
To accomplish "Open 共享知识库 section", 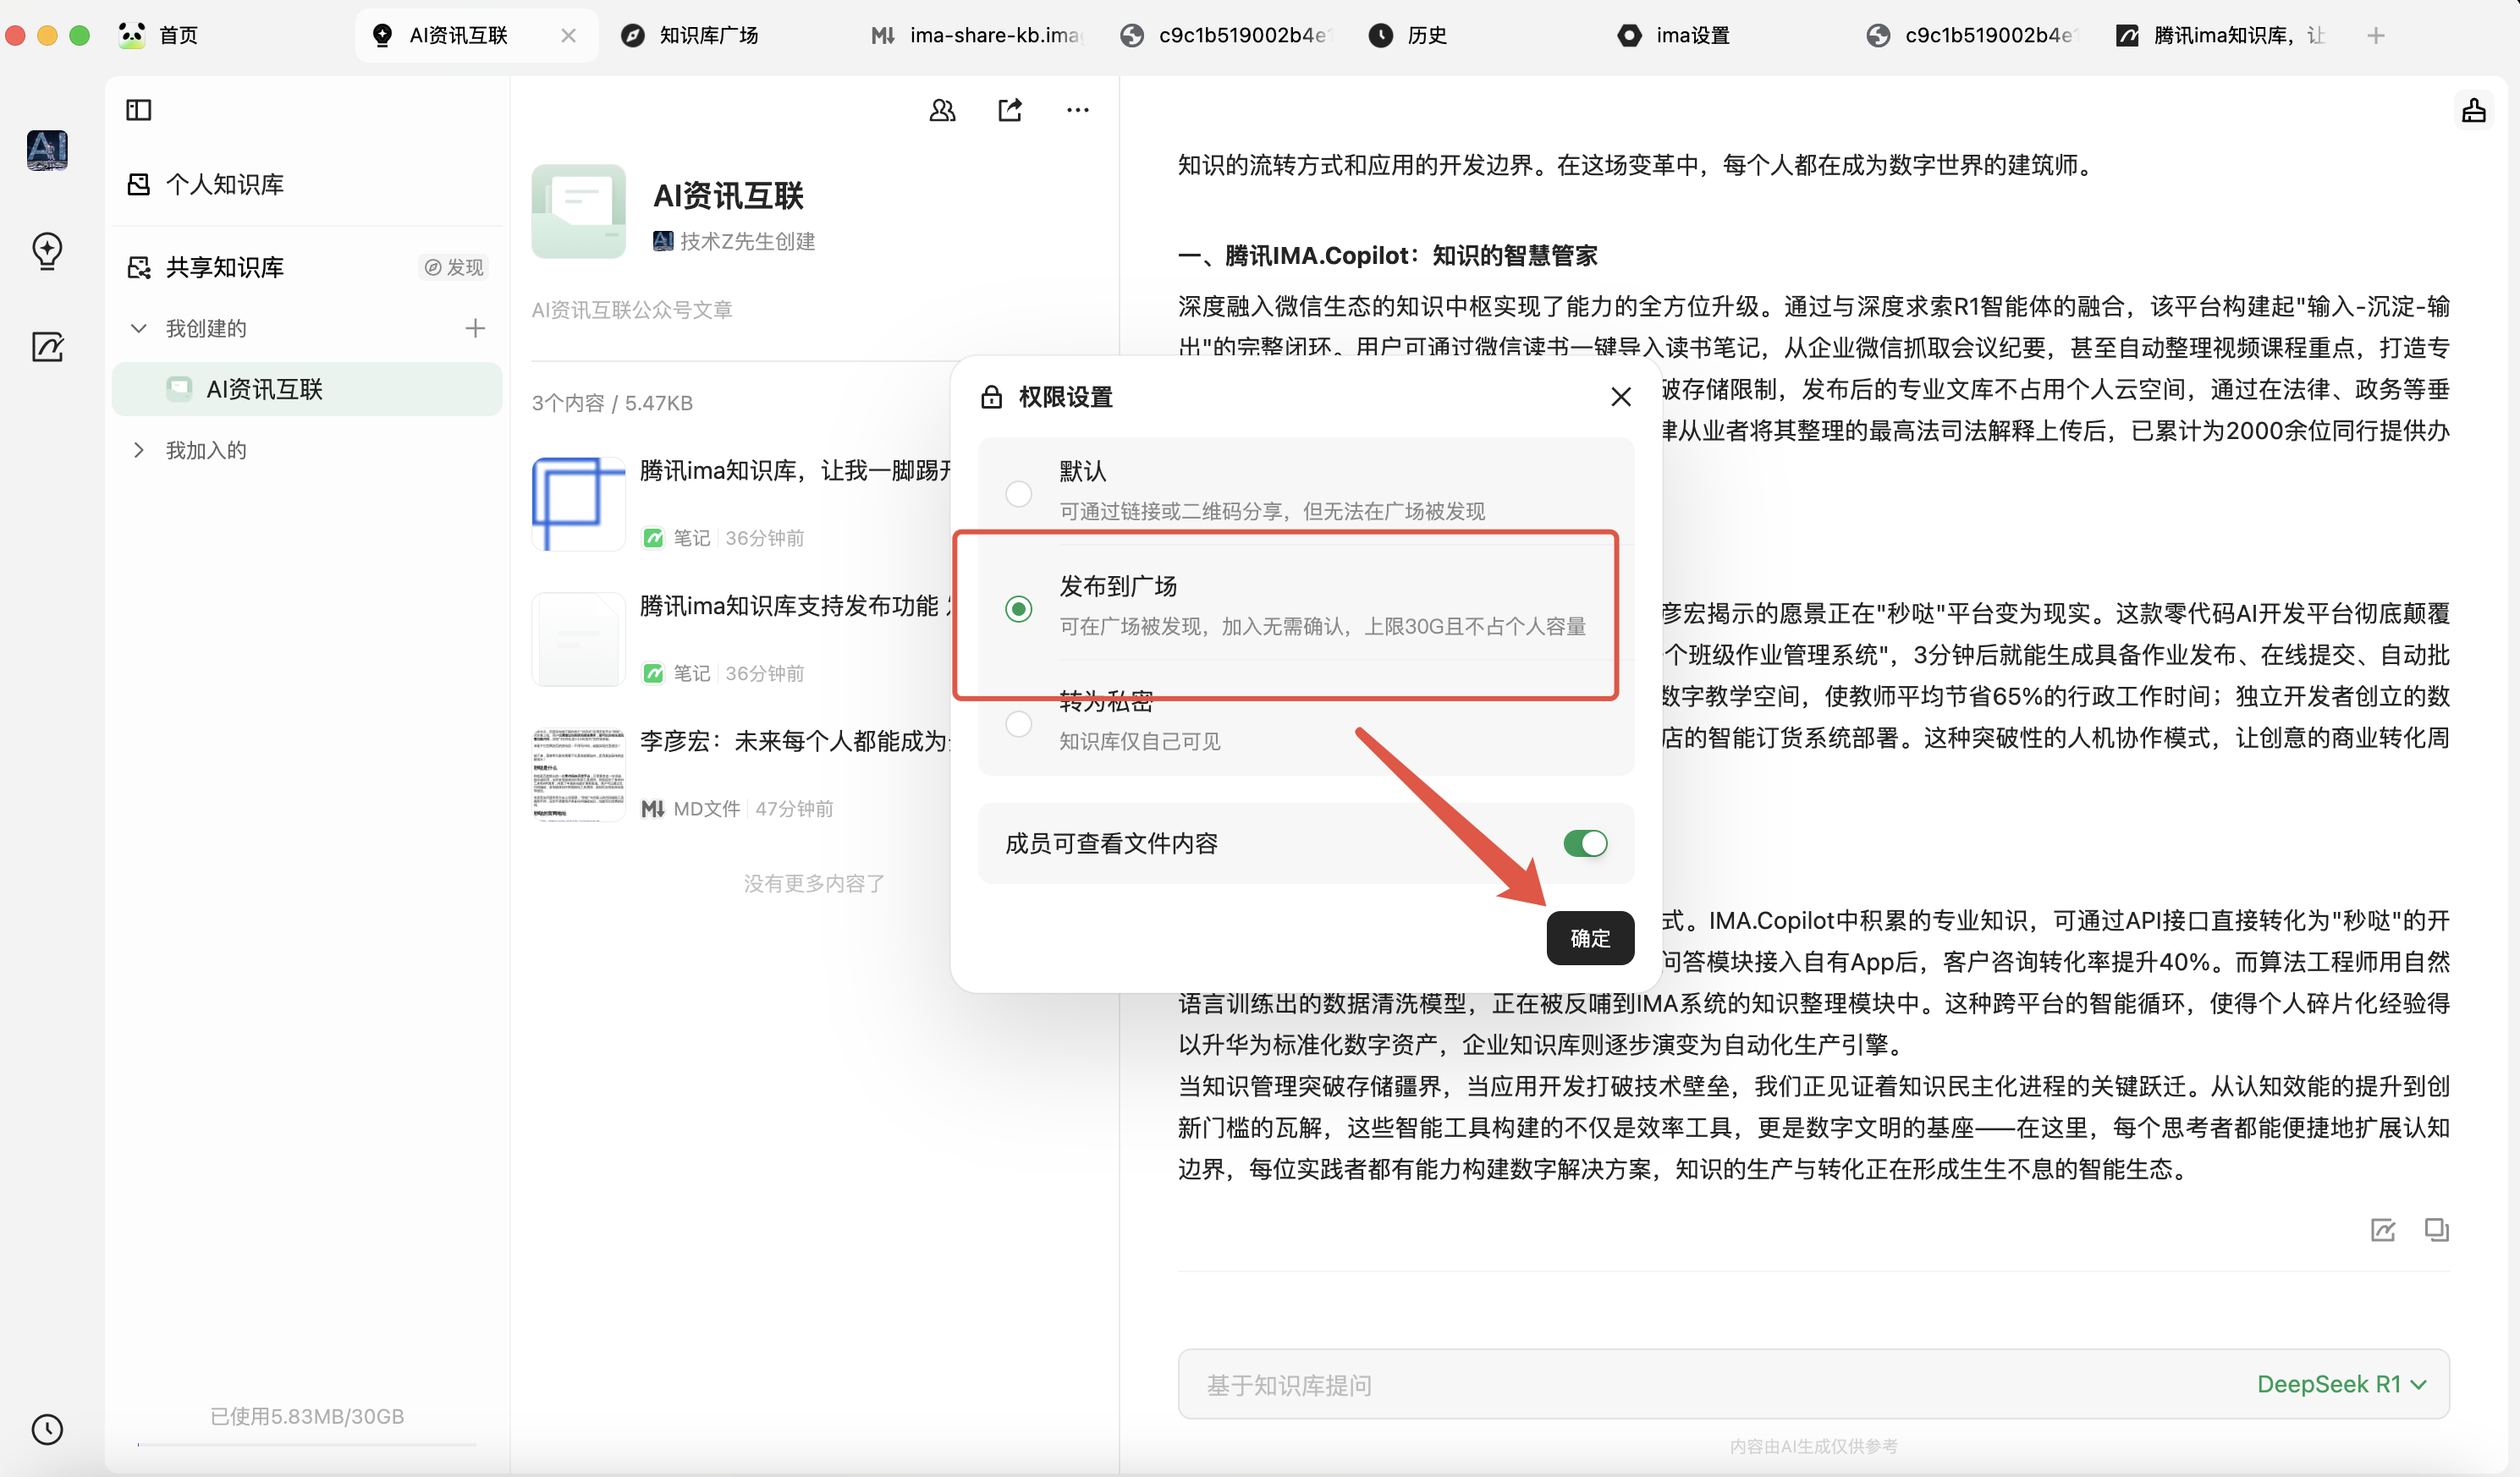I will 206,267.
